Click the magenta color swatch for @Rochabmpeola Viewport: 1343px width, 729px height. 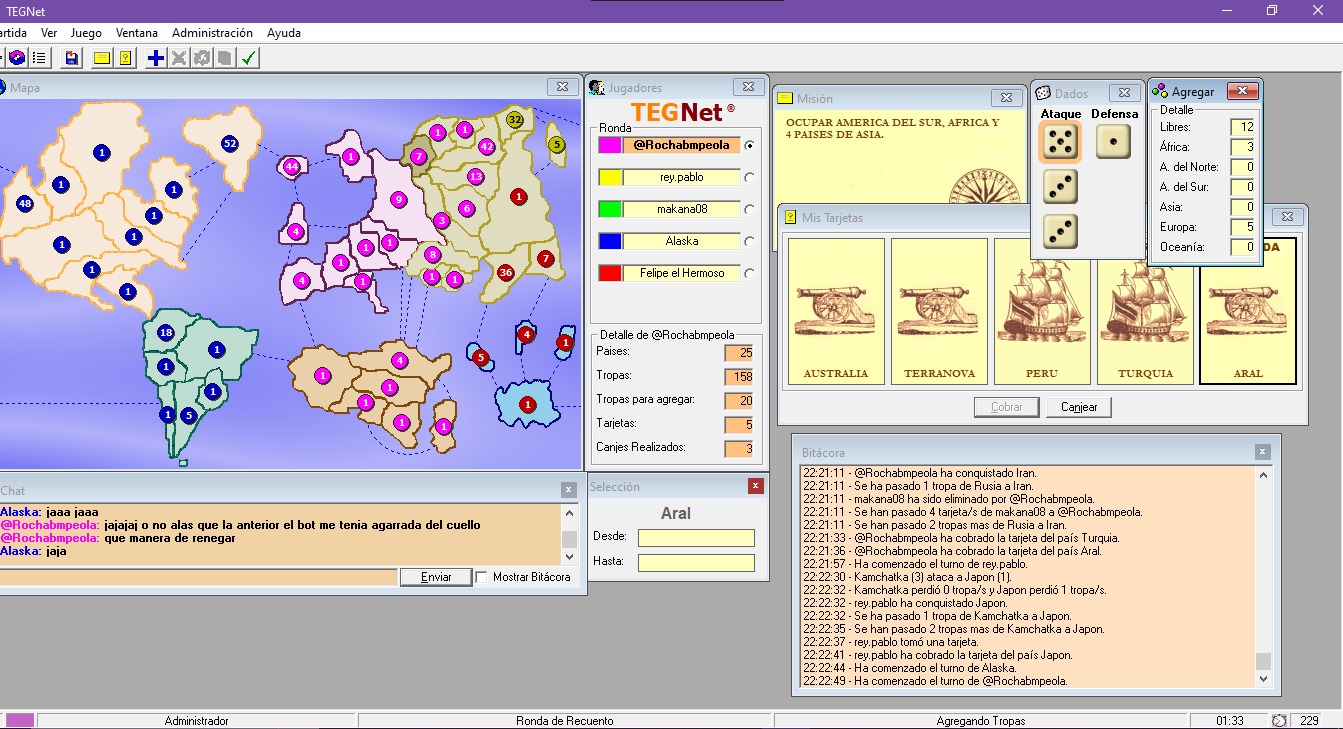pos(610,145)
